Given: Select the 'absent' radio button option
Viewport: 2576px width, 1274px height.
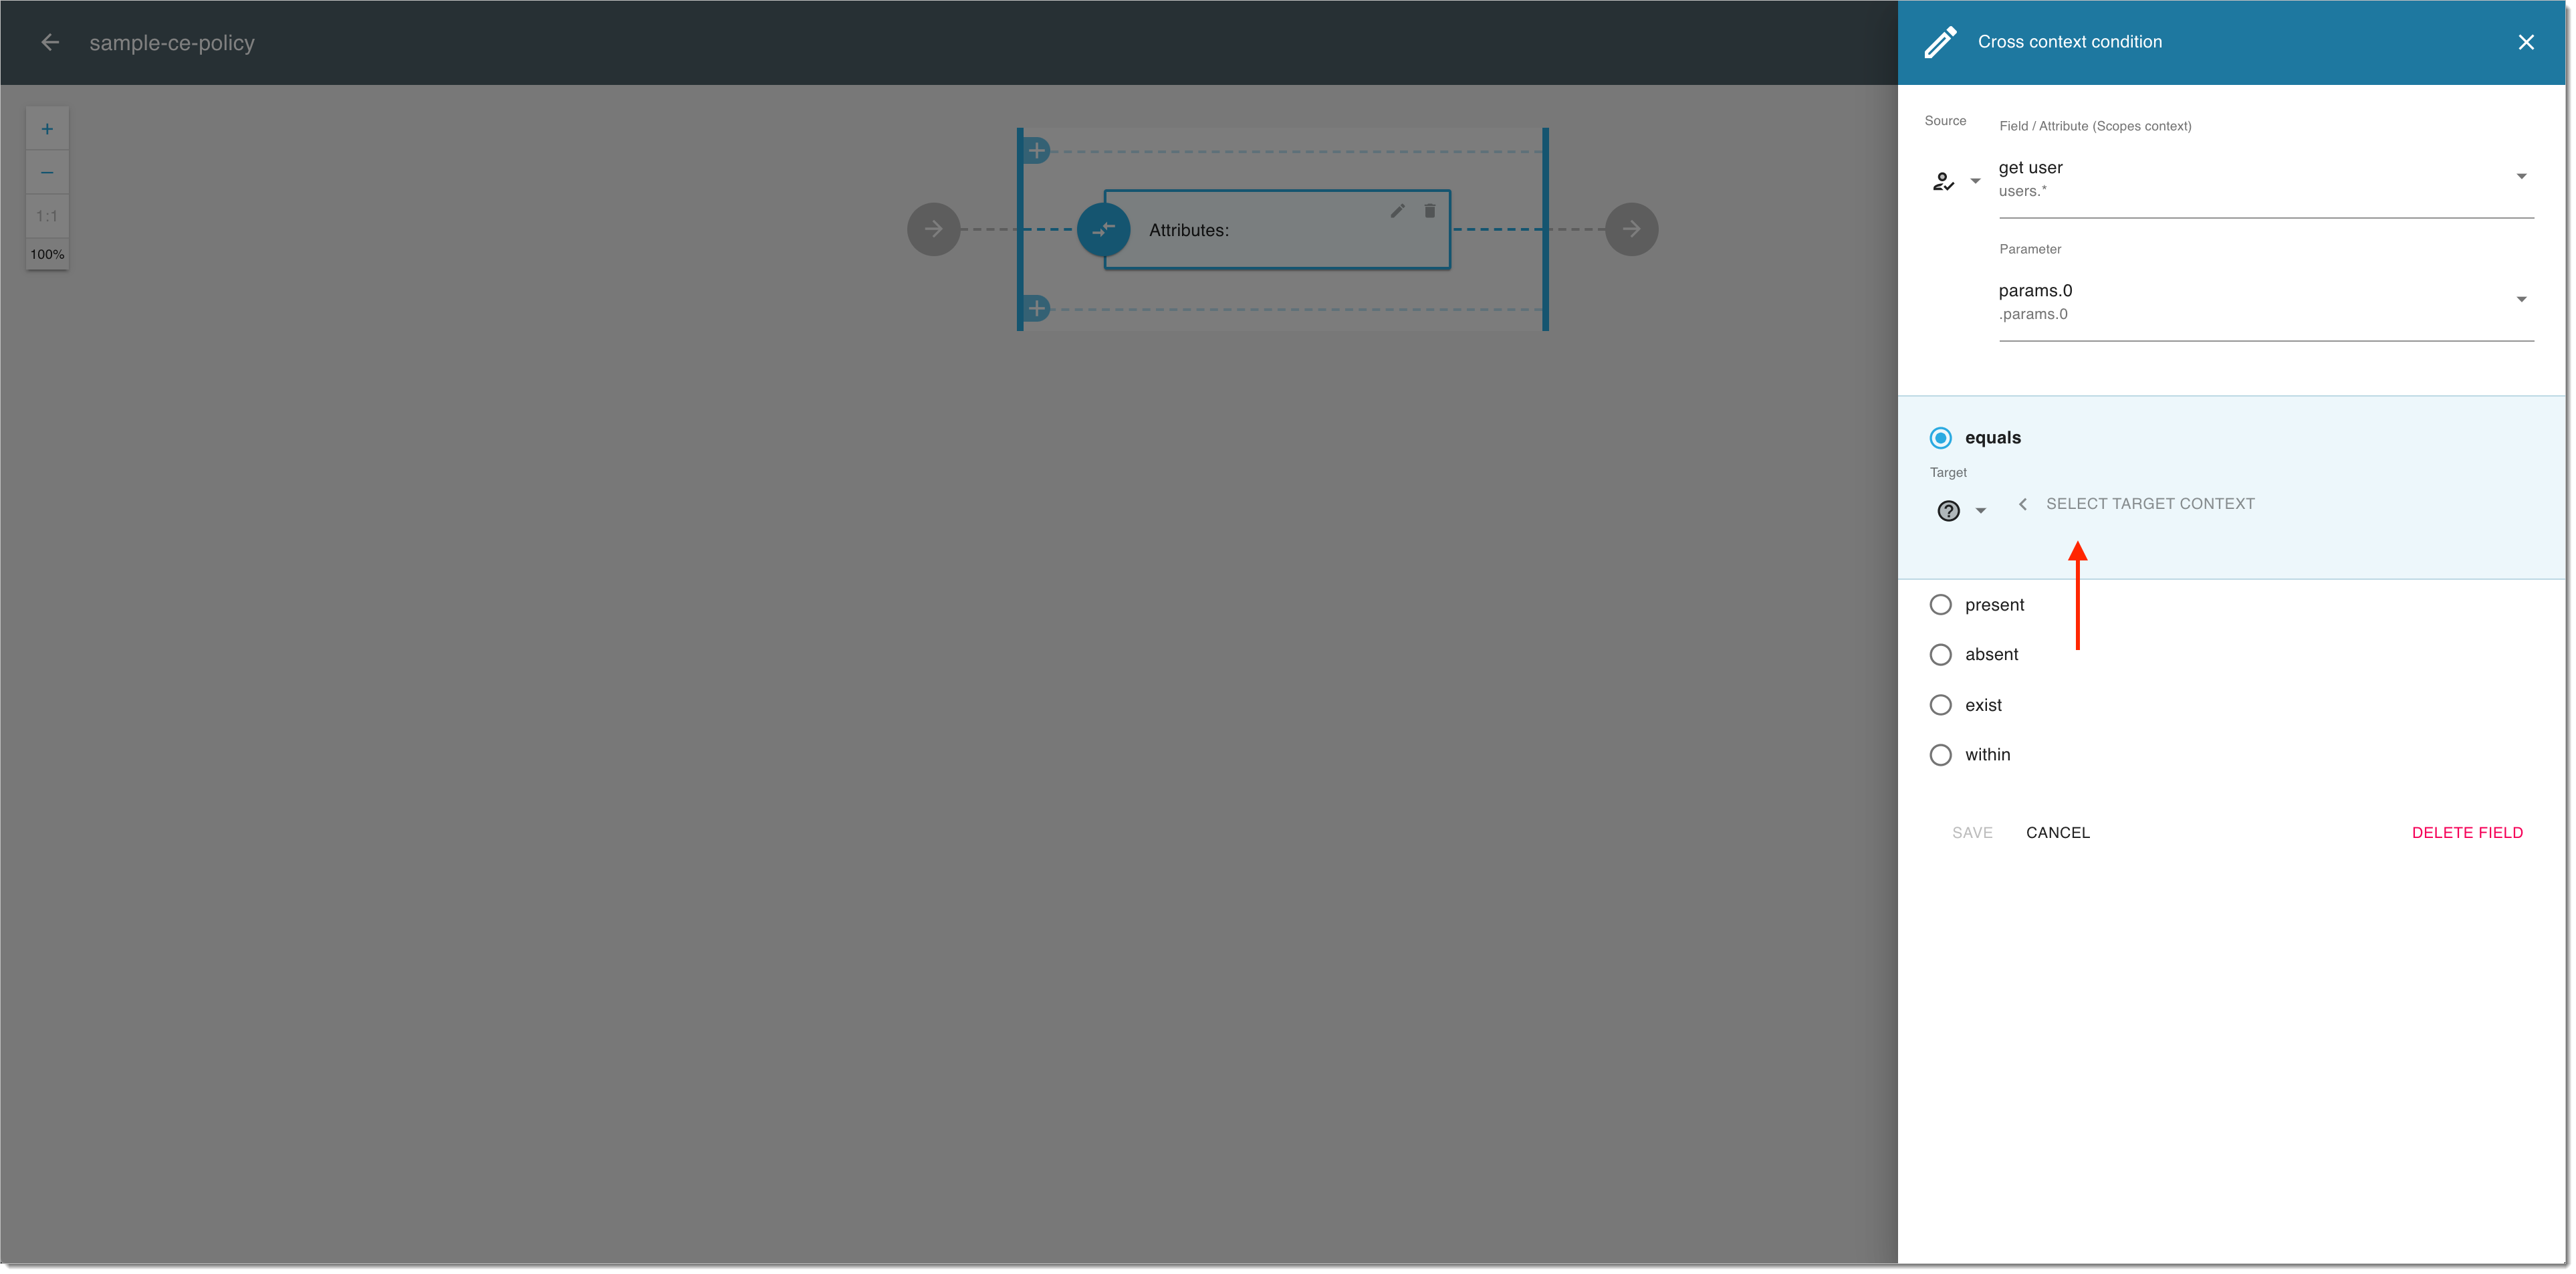Looking at the screenshot, I should click(1944, 654).
